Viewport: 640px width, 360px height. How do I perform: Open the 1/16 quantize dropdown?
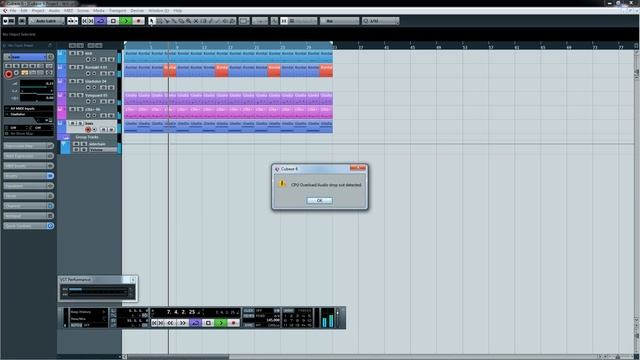(380, 21)
